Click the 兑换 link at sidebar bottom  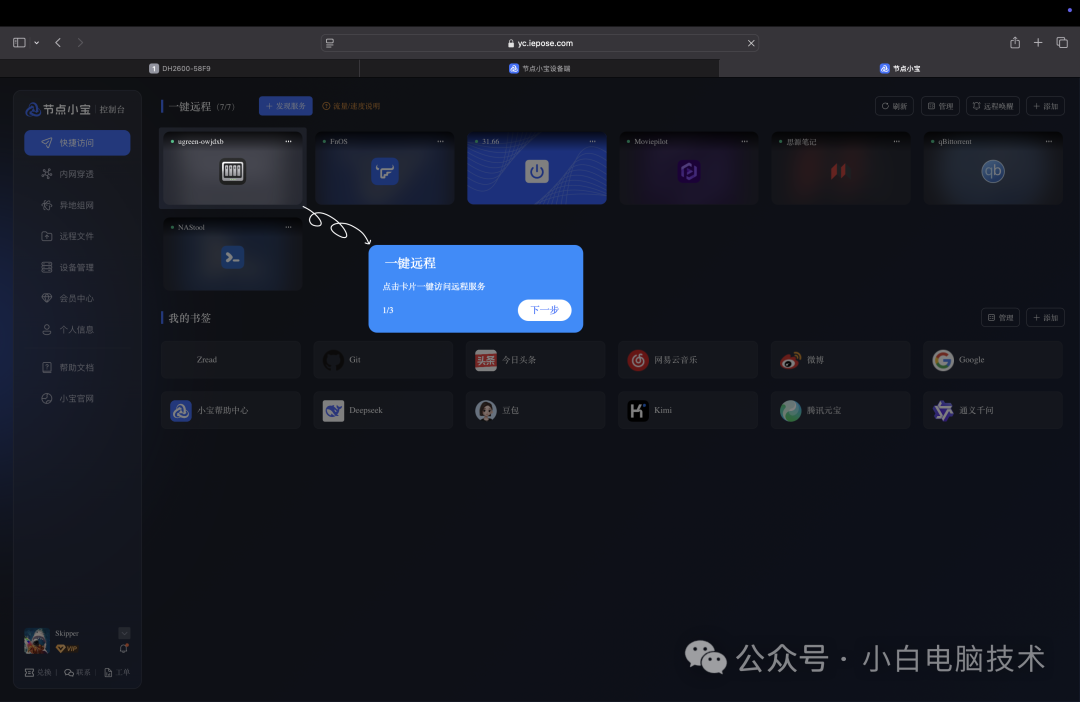tap(38, 673)
